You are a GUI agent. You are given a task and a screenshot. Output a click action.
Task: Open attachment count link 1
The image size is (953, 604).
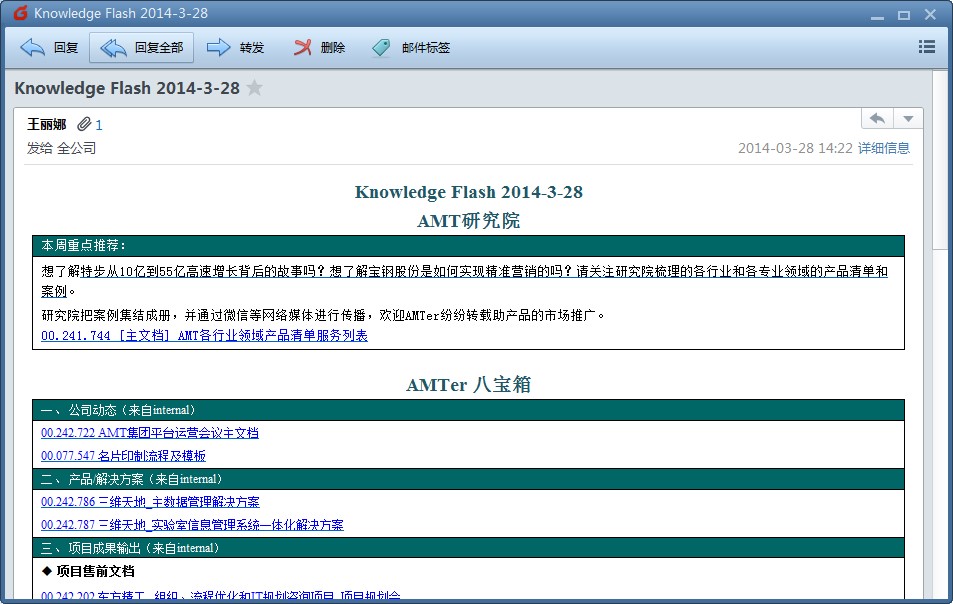99,125
